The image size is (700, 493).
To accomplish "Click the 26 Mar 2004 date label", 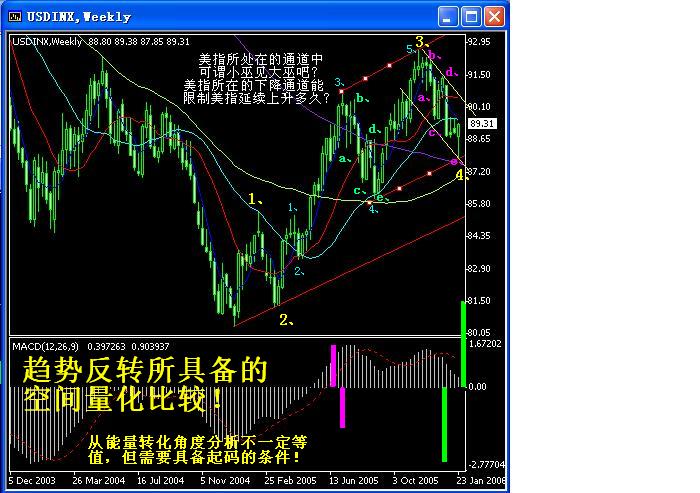I will point(99,481).
